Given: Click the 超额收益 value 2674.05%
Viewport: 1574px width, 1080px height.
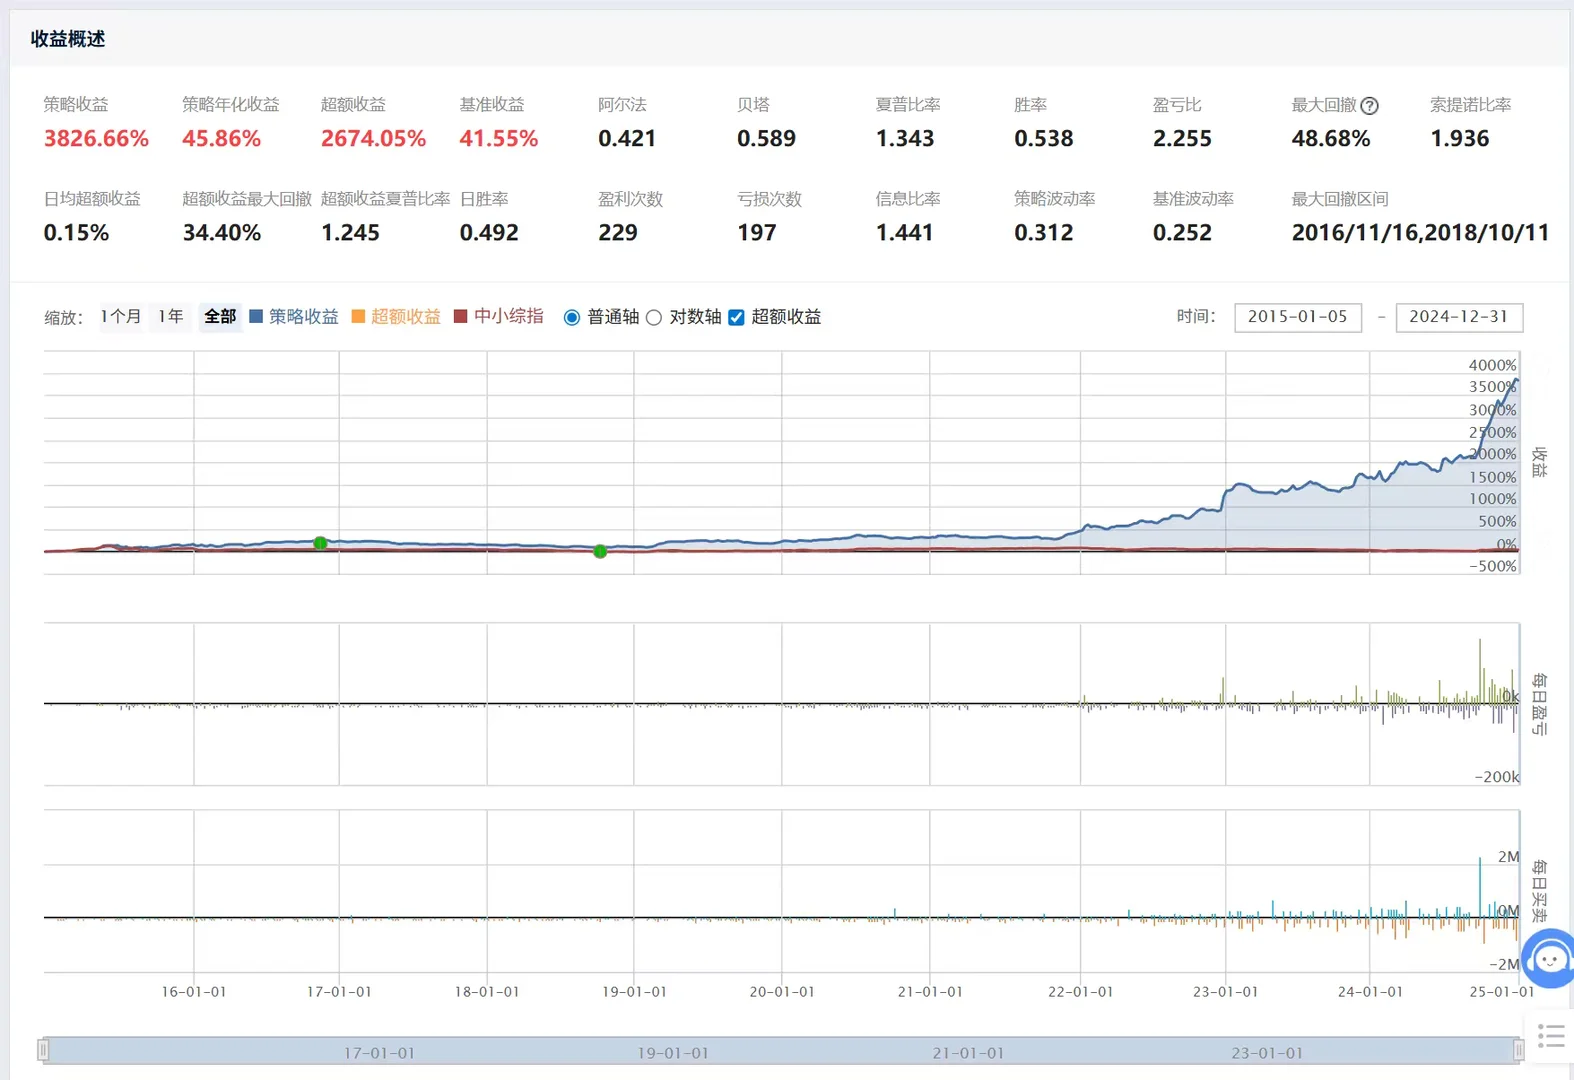Looking at the screenshot, I should pyautogui.click(x=373, y=138).
